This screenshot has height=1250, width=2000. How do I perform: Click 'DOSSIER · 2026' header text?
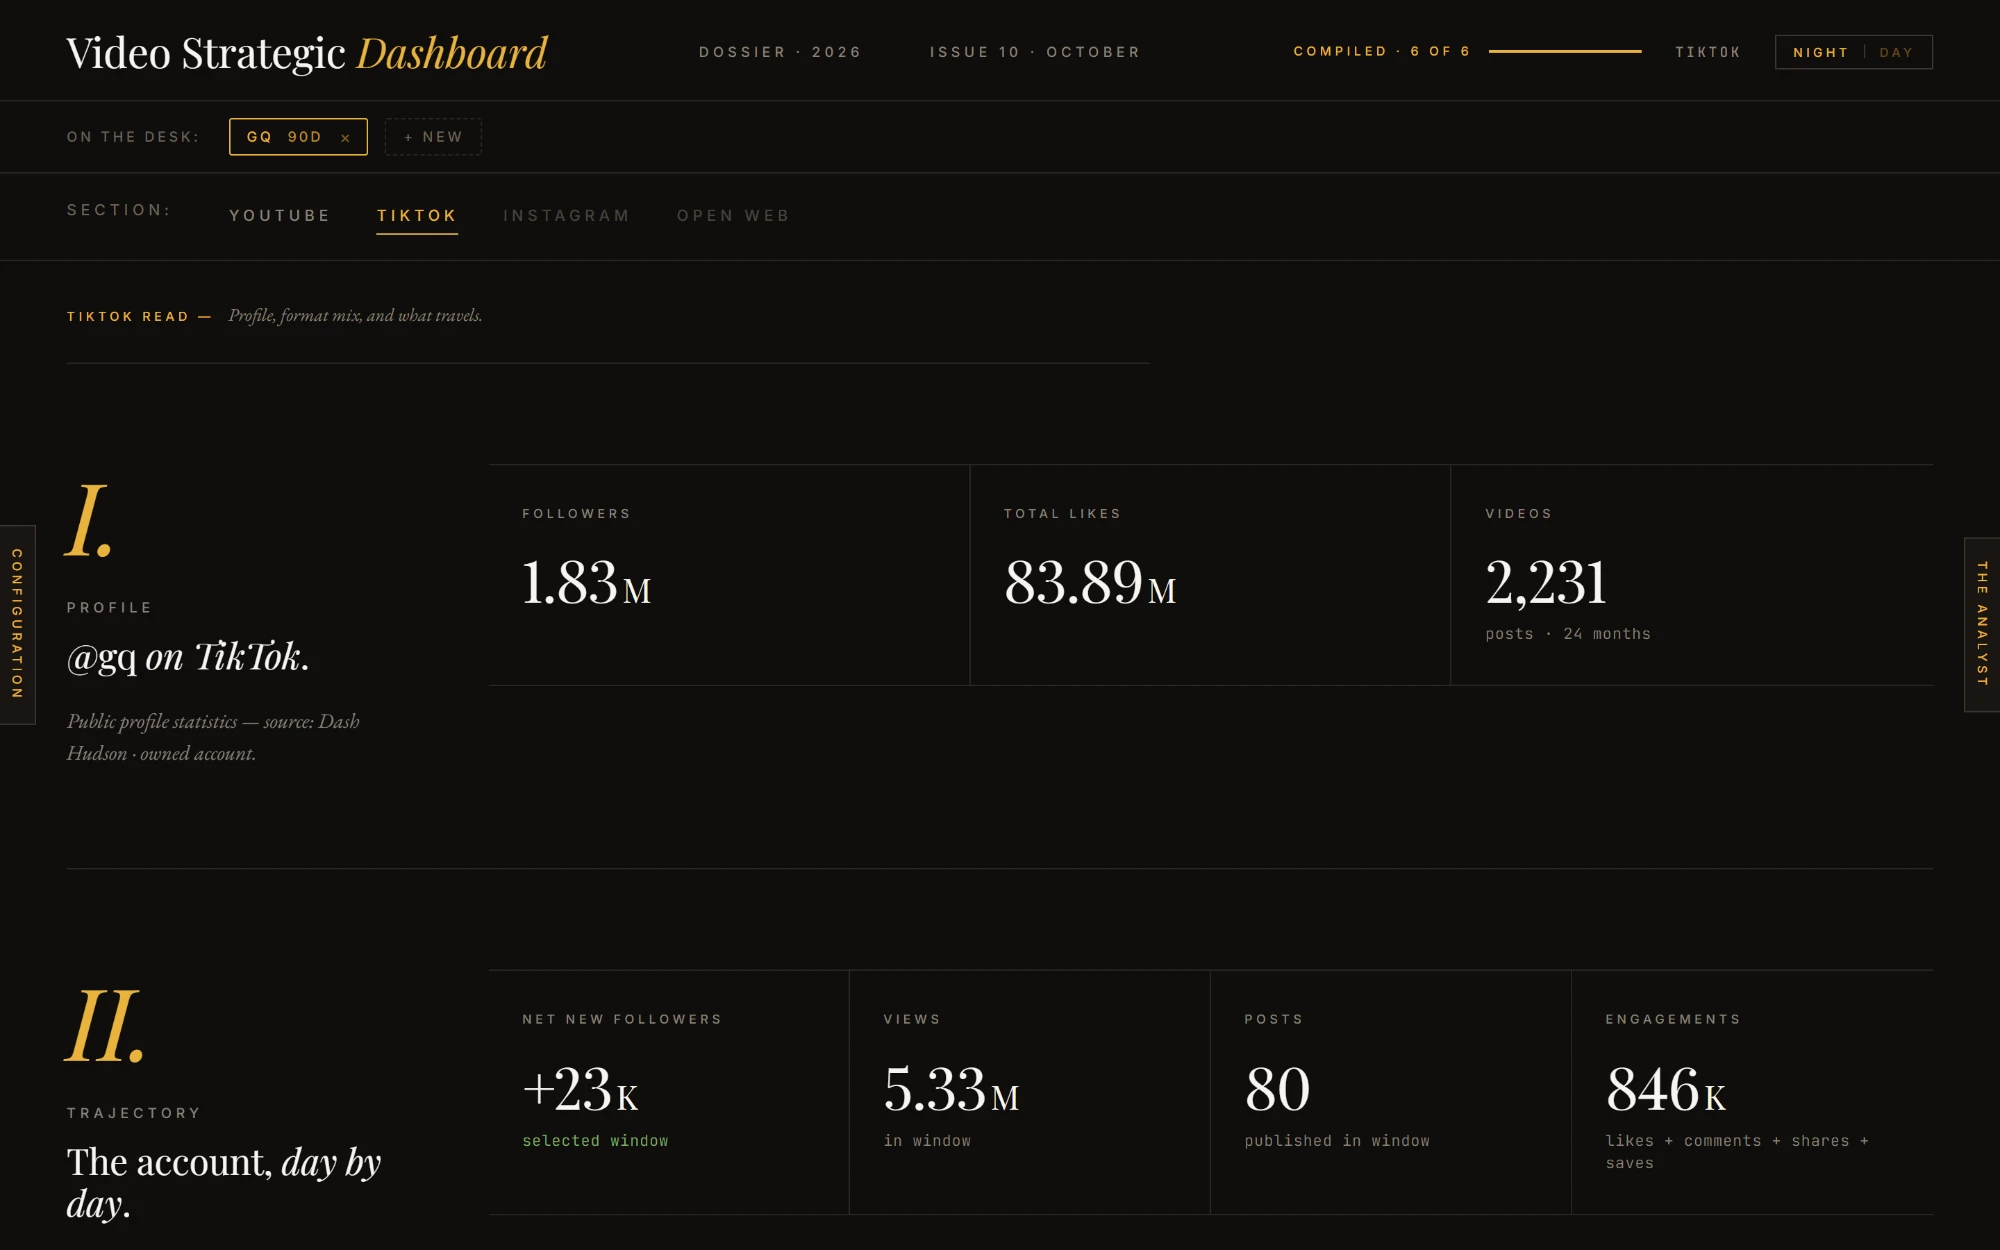[780, 52]
